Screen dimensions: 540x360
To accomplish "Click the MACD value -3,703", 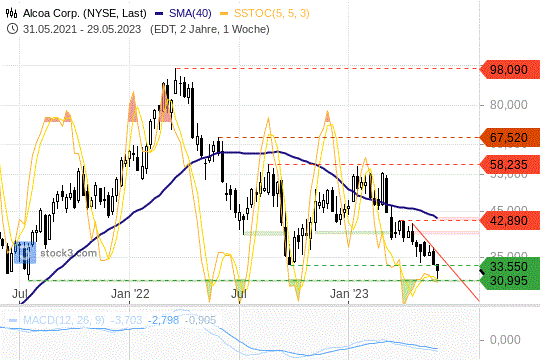I will click(126, 320).
